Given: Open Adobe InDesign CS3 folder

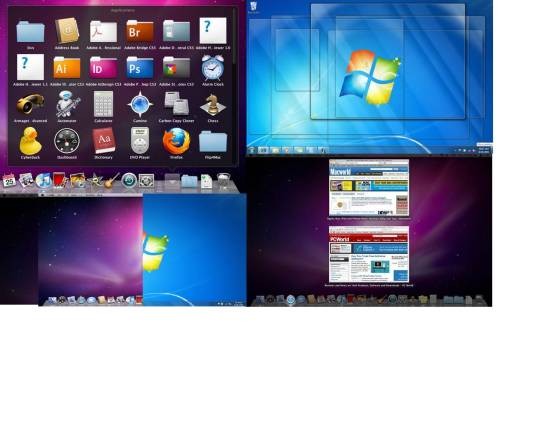Looking at the screenshot, I should [x=103, y=68].
